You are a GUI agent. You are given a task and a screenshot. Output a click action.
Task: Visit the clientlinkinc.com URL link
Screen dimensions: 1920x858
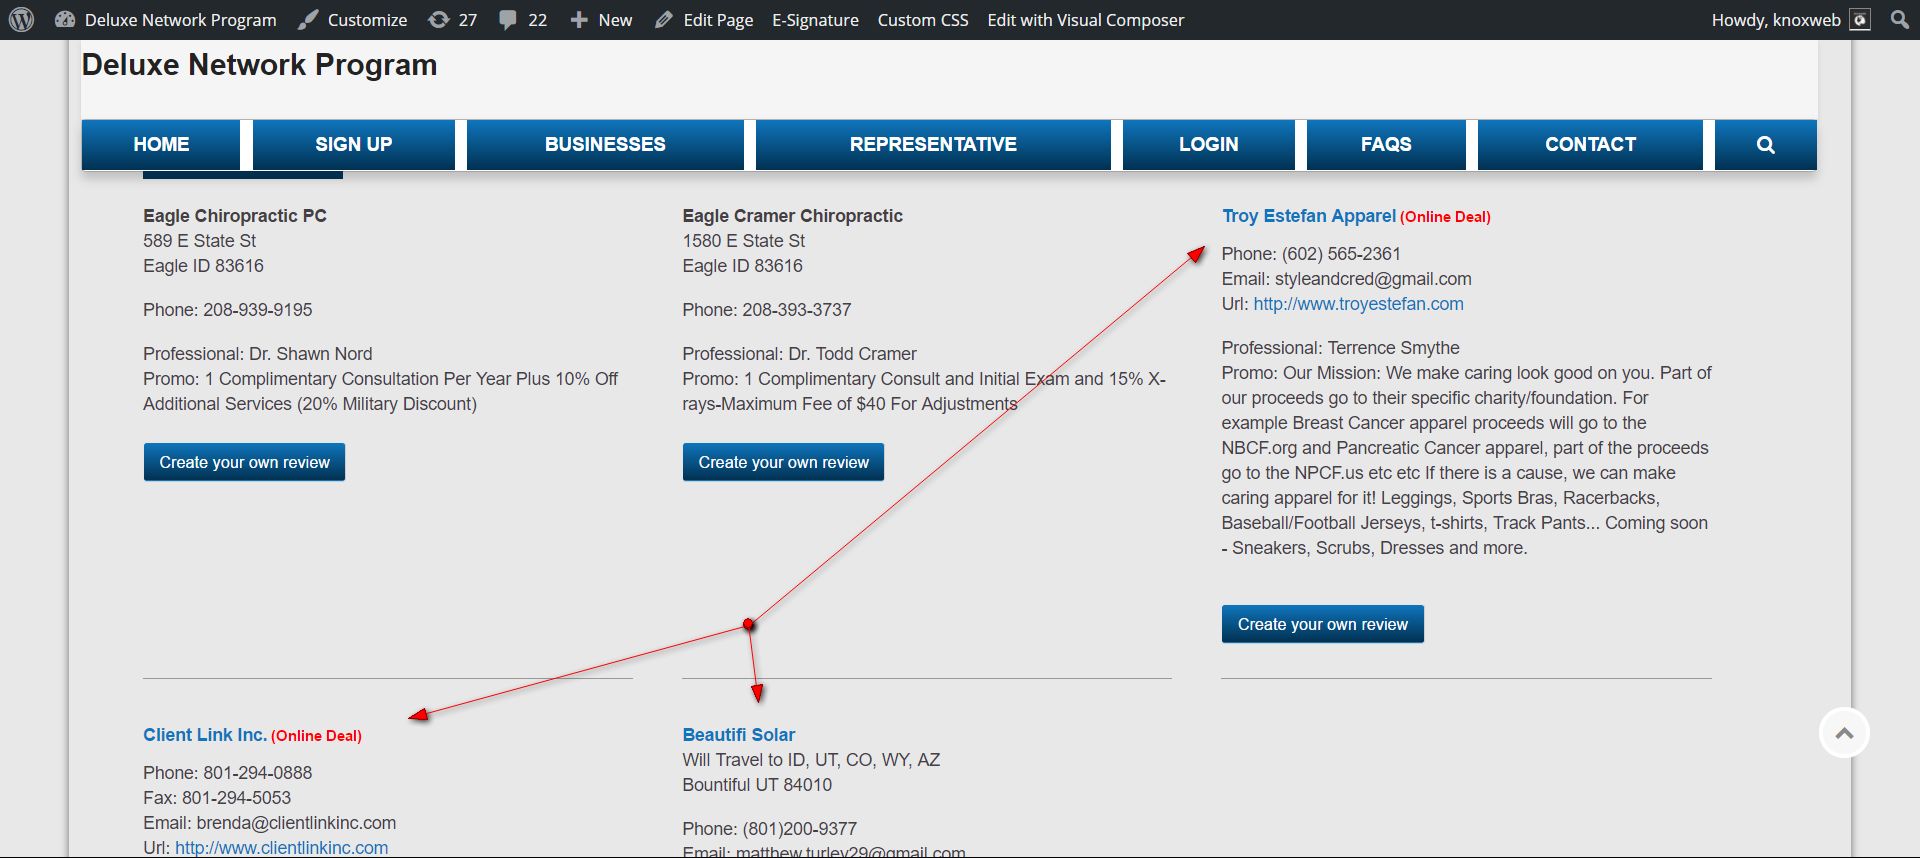281,848
